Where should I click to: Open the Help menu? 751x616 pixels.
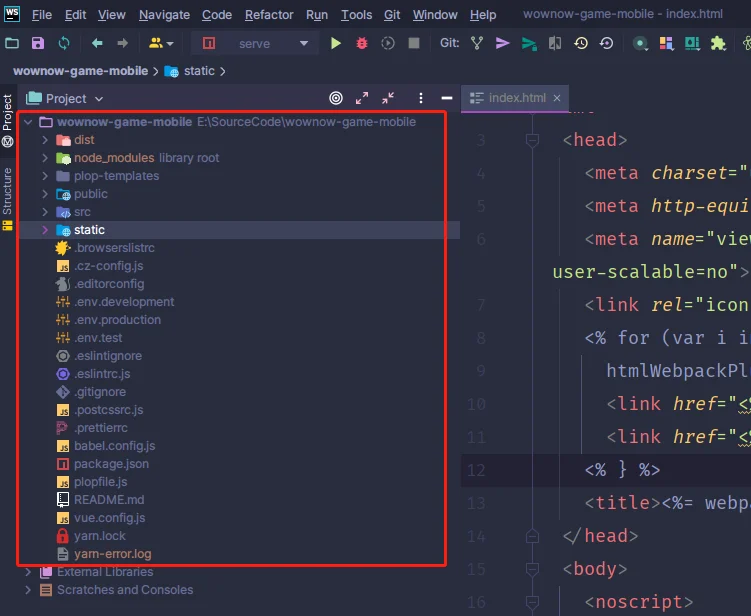coord(483,15)
